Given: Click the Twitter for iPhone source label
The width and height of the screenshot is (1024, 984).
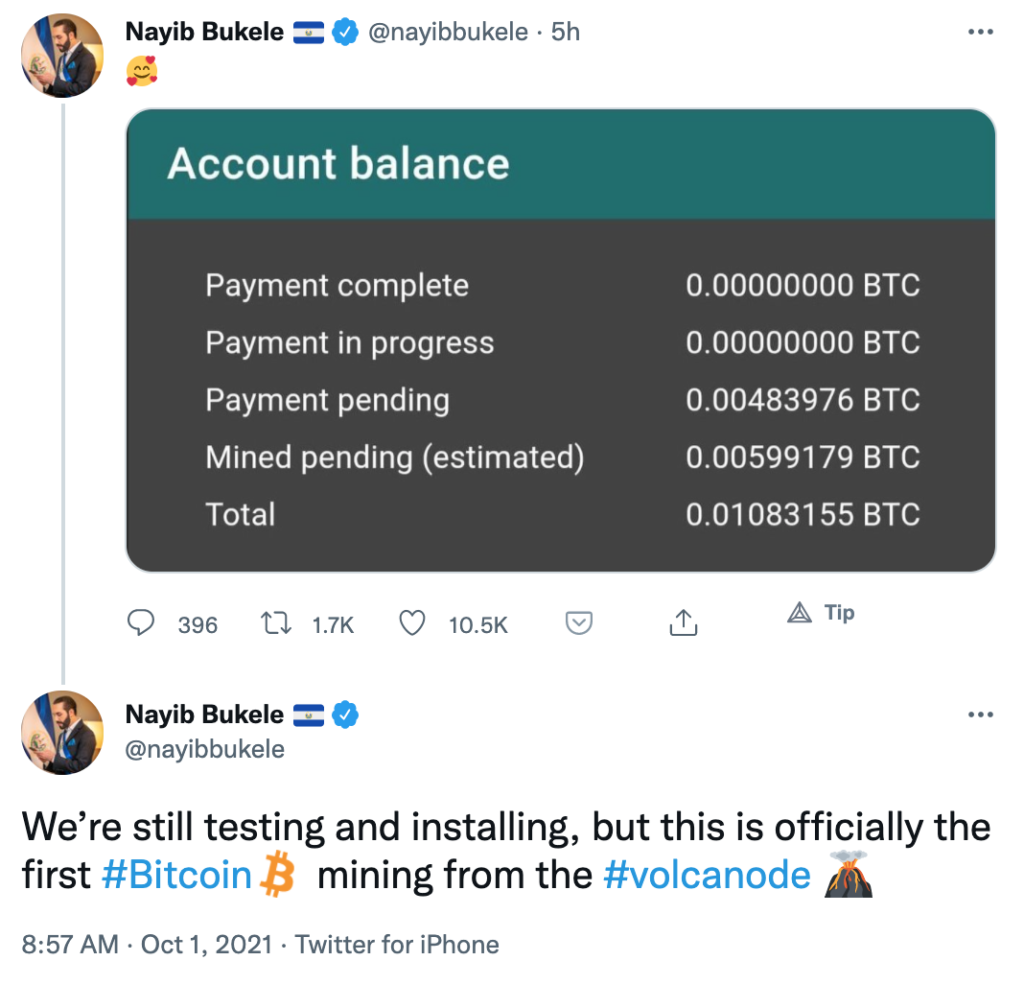Looking at the screenshot, I should click(x=397, y=945).
